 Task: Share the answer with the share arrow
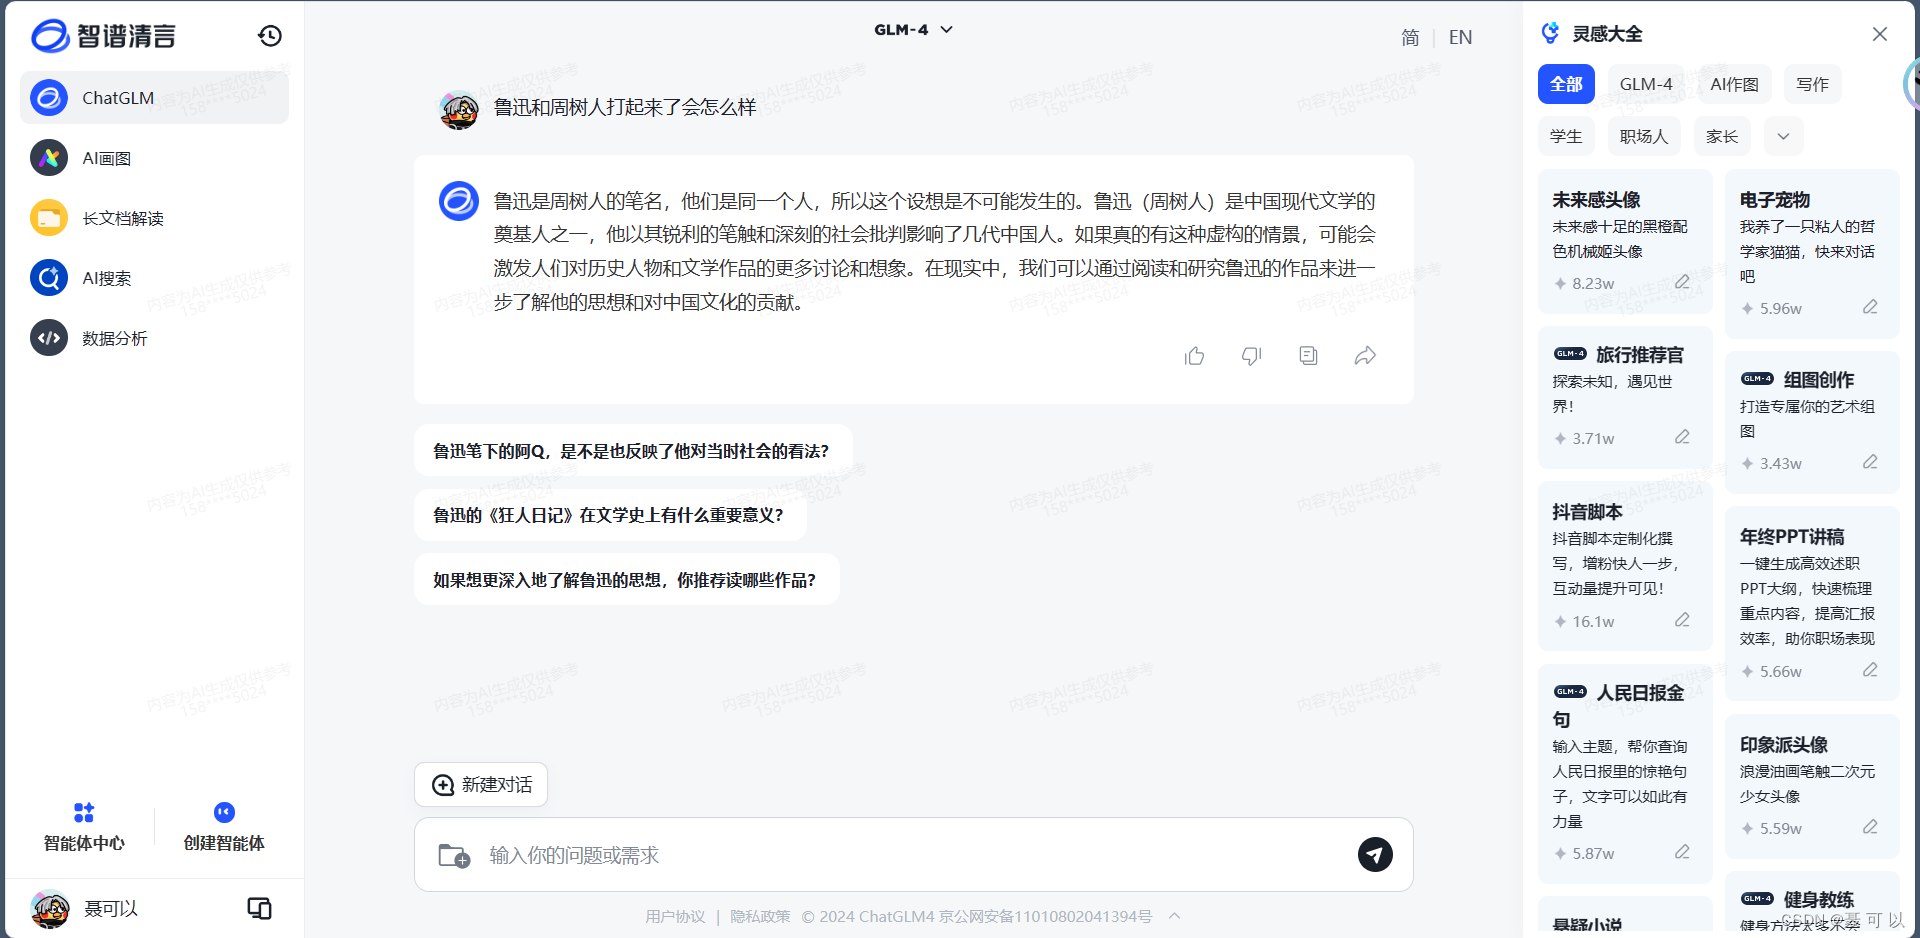coord(1365,355)
